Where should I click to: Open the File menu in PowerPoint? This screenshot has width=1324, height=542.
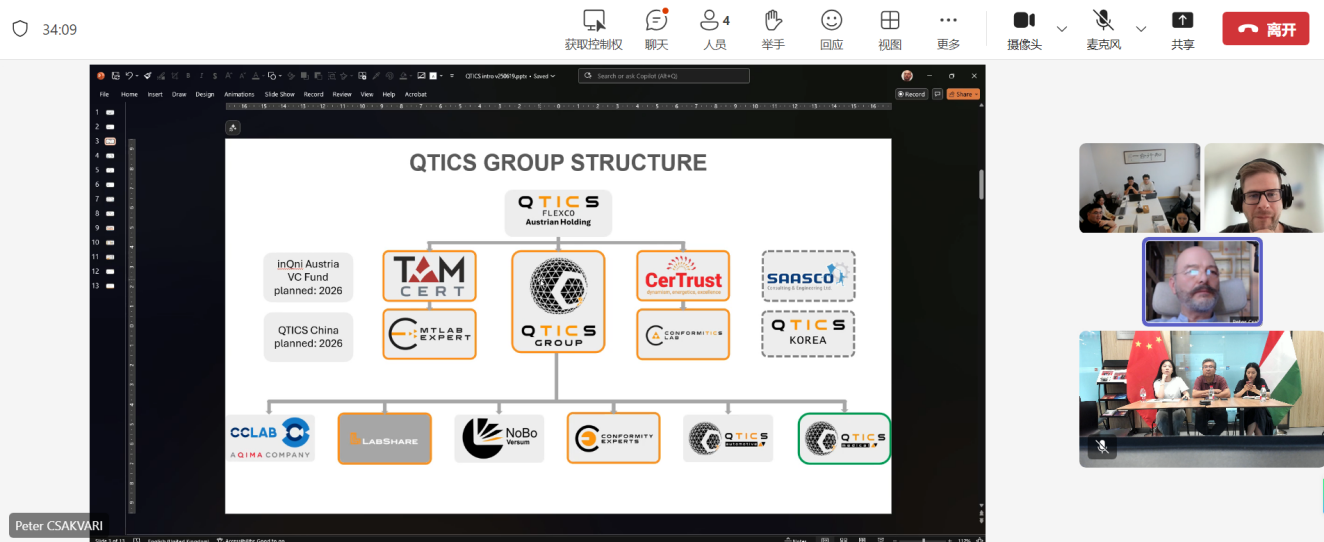click(x=104, y=94)
